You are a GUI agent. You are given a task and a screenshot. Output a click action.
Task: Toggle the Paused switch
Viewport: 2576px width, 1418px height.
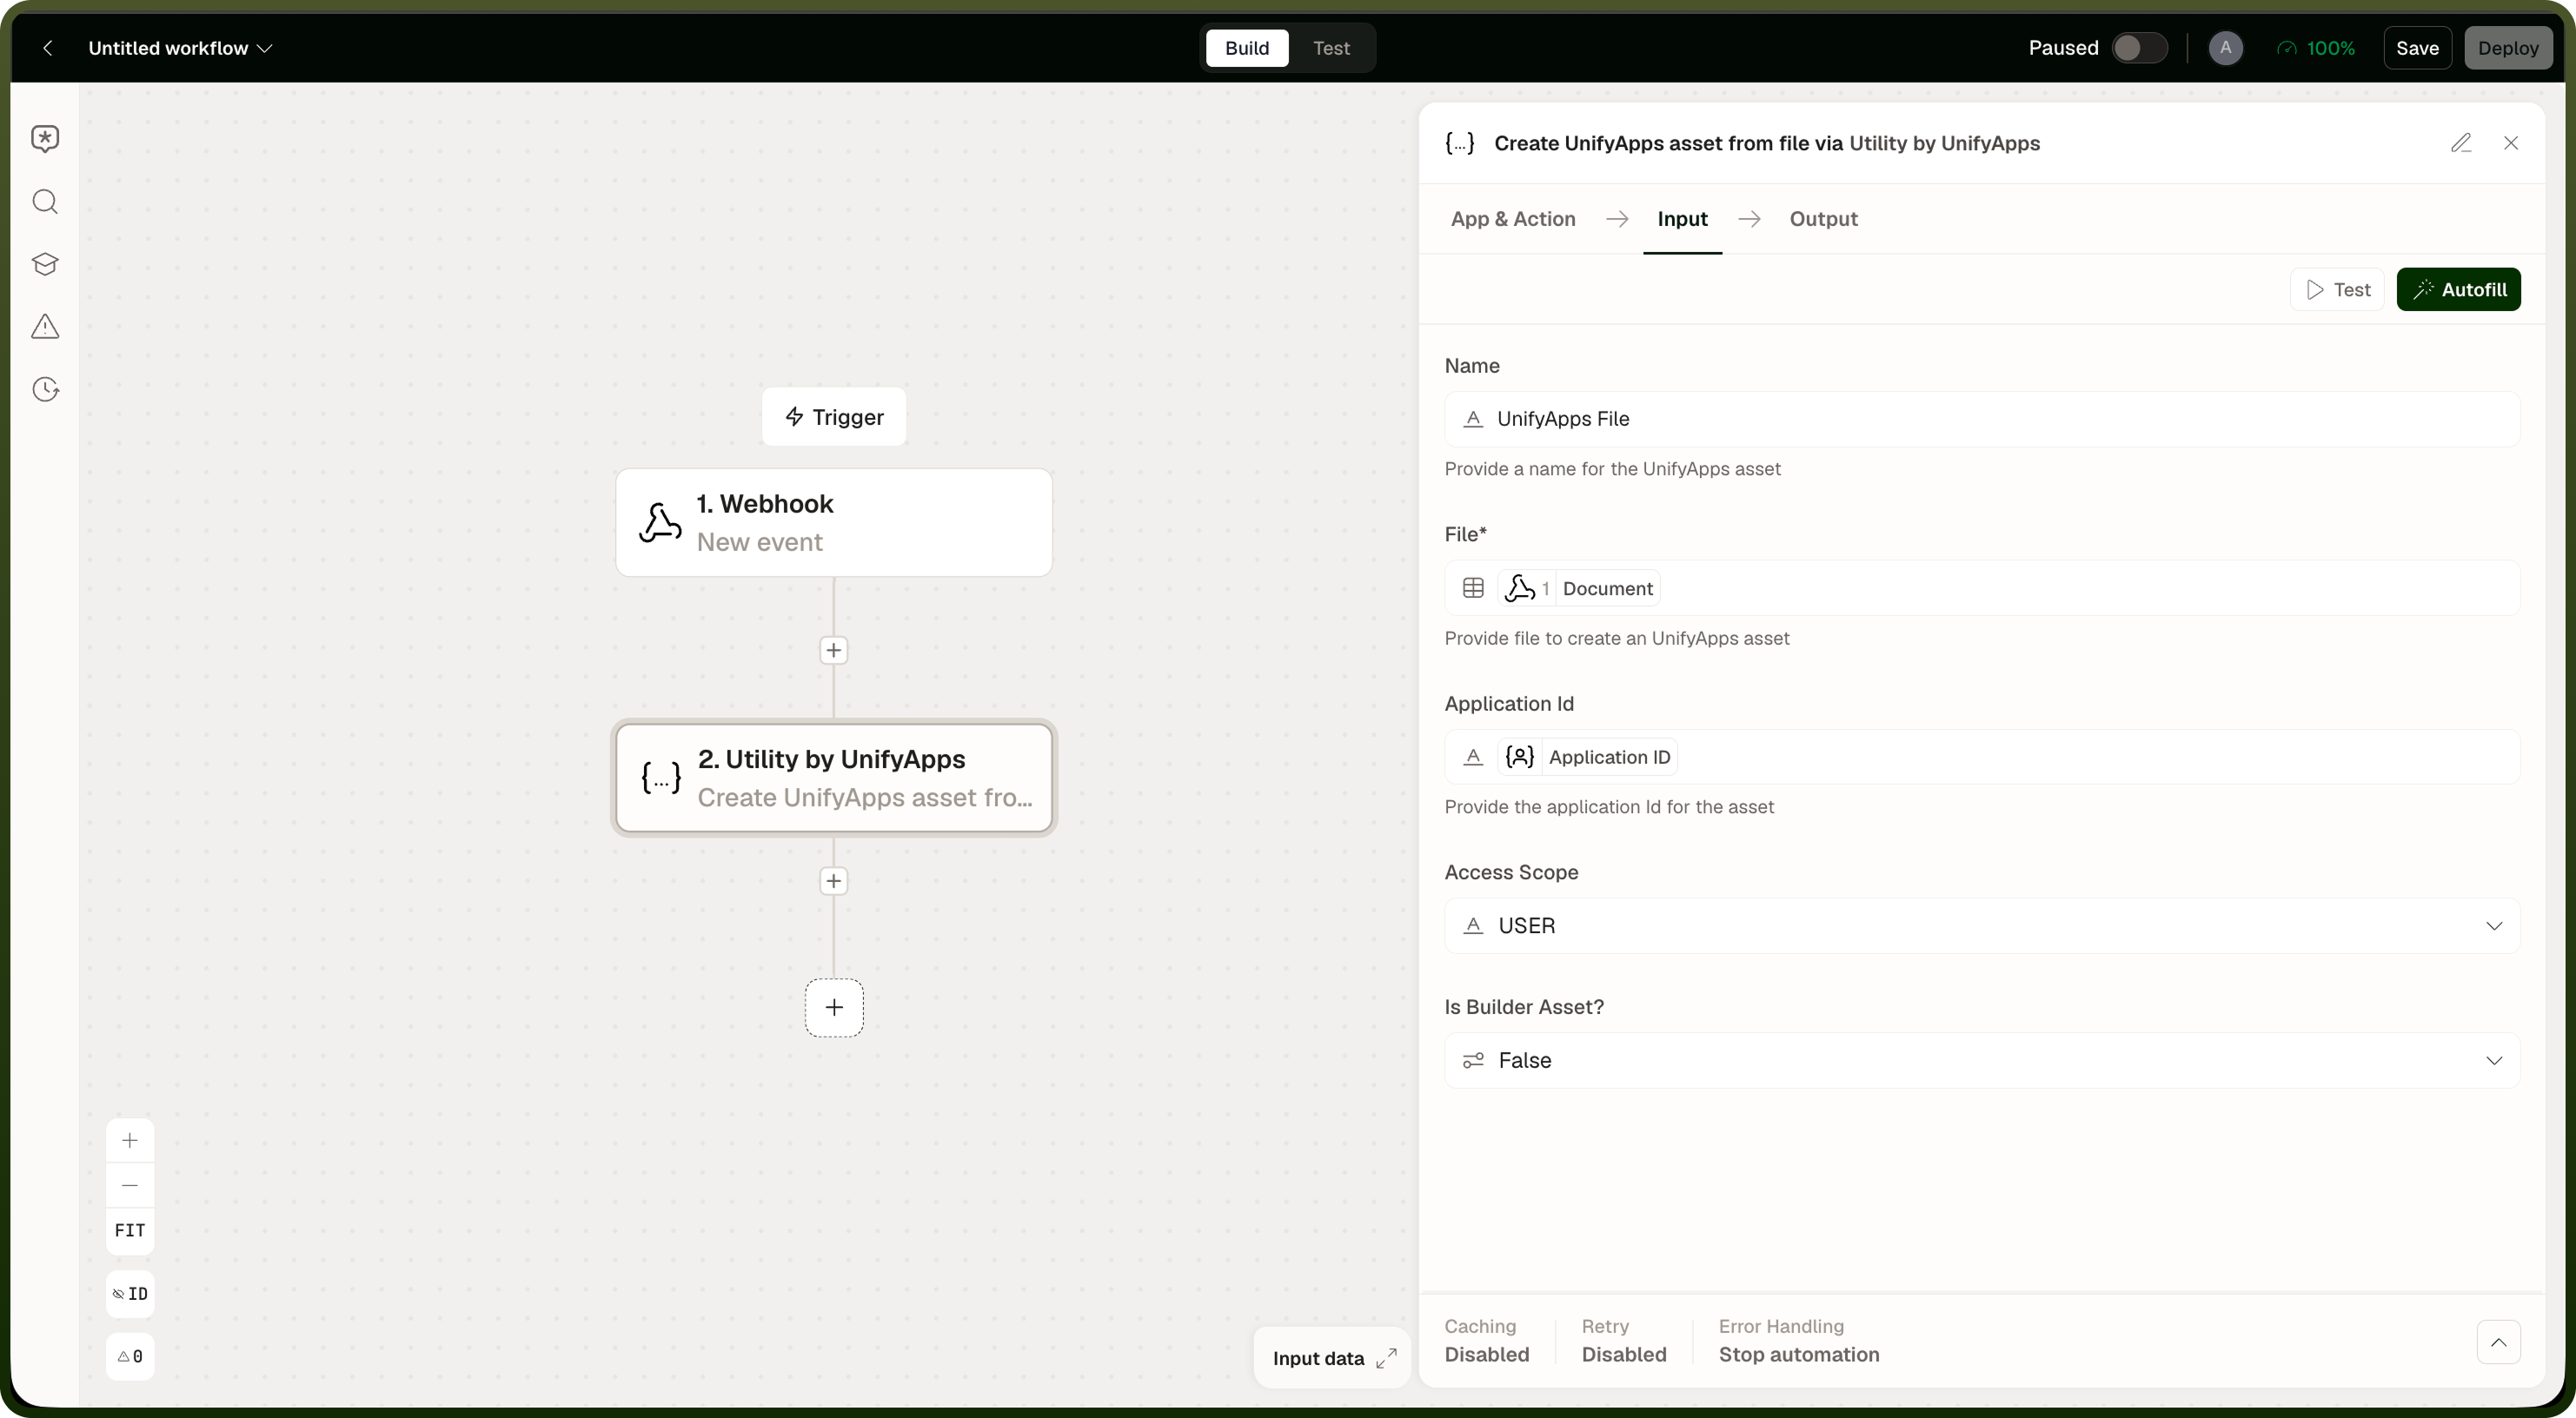tap(2139, 48)
